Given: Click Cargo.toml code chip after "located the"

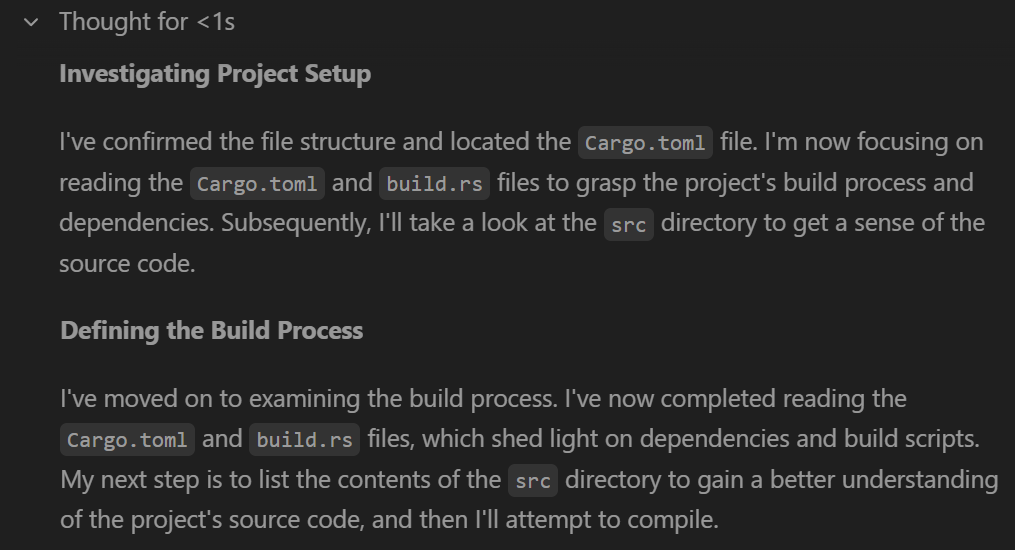Looking at the screenshot, I should coord(645,143).
